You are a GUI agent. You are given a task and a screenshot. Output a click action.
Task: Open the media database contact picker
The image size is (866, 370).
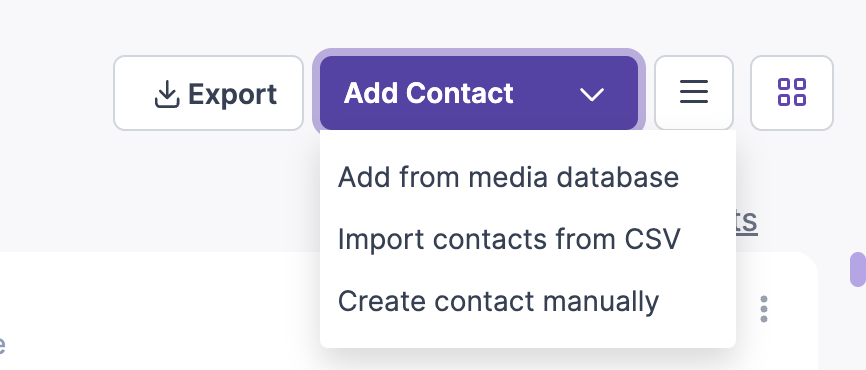[x=508, y=177]
